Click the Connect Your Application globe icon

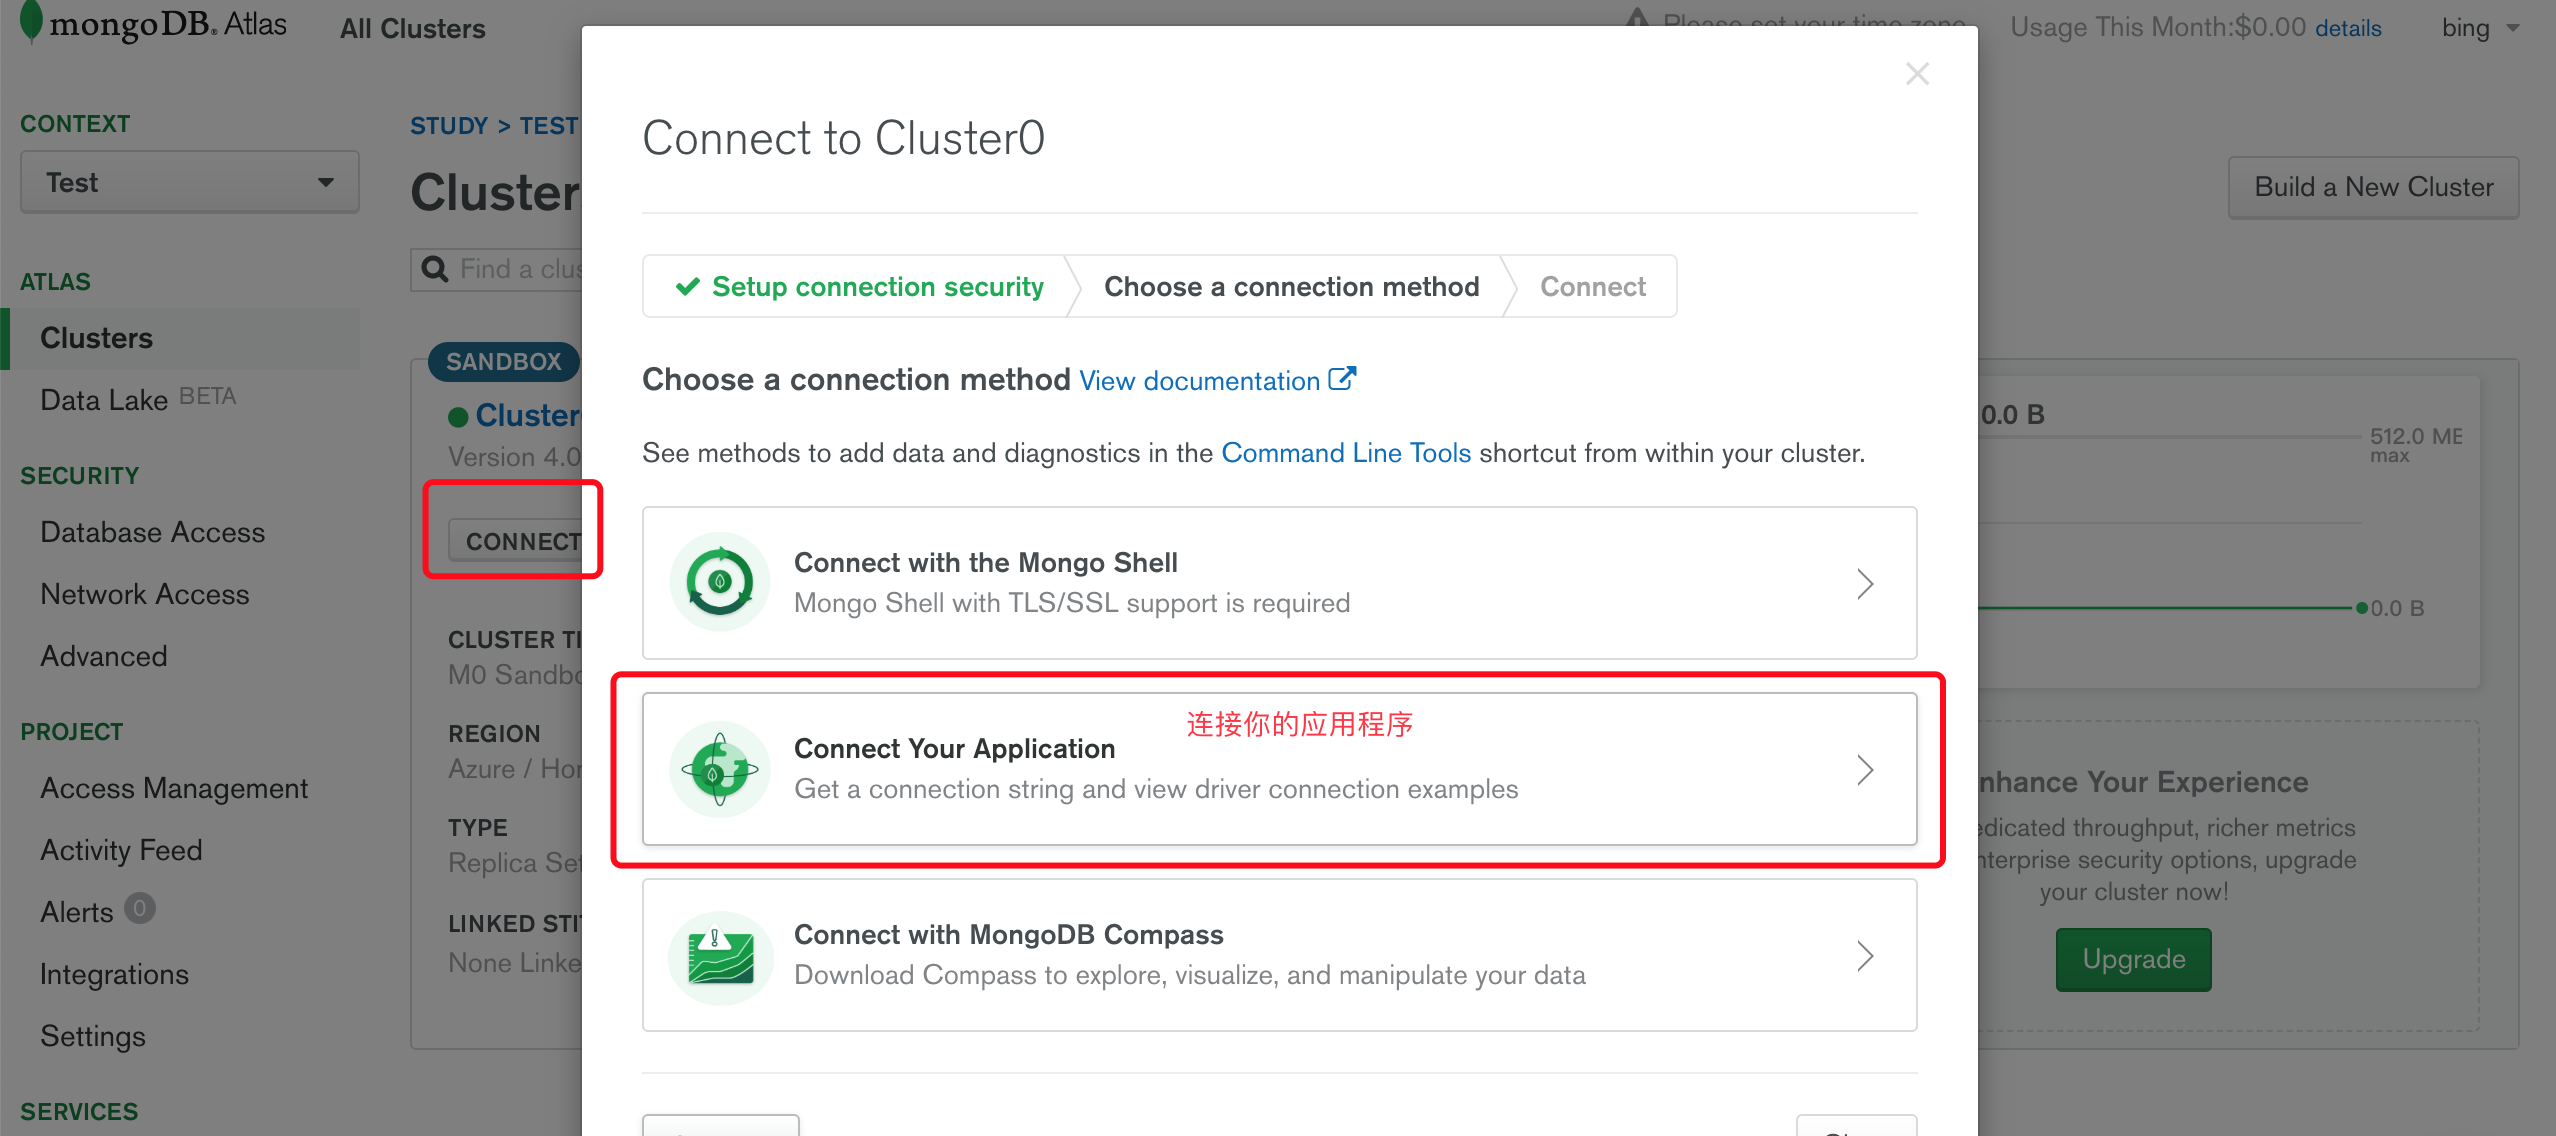pos(720,769)
